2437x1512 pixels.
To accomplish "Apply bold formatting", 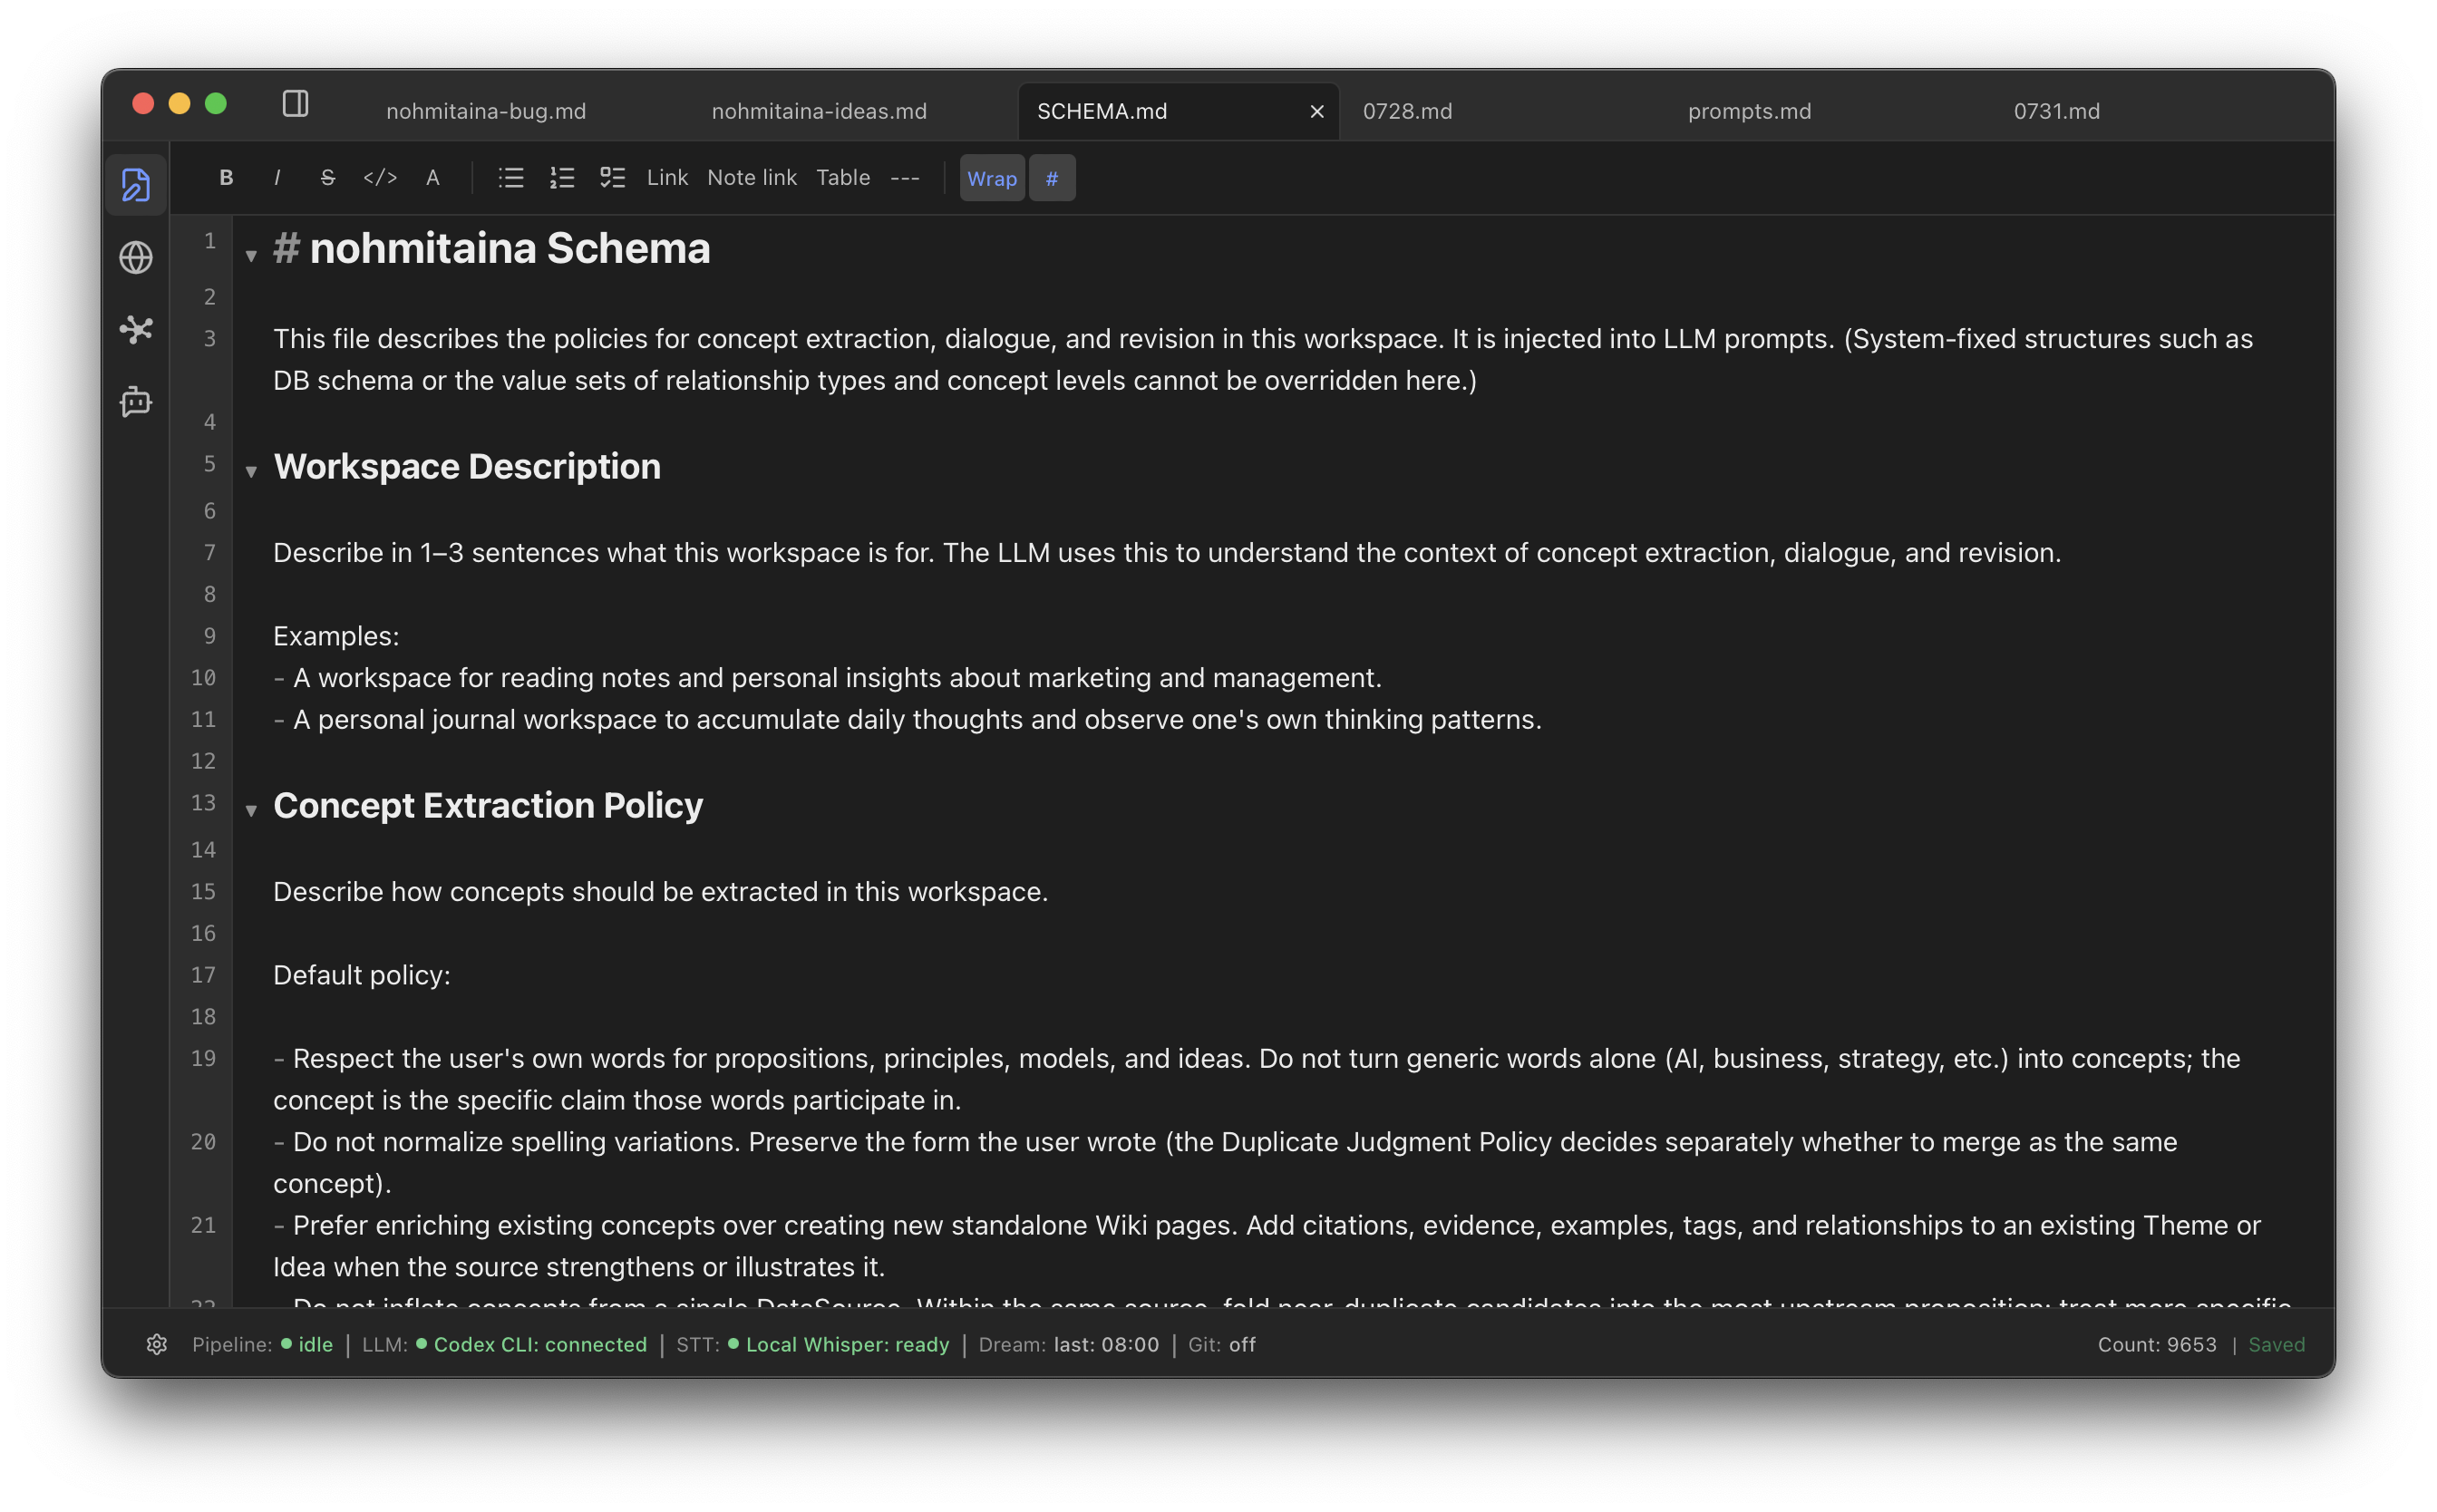I will click(x=226, y=178).
